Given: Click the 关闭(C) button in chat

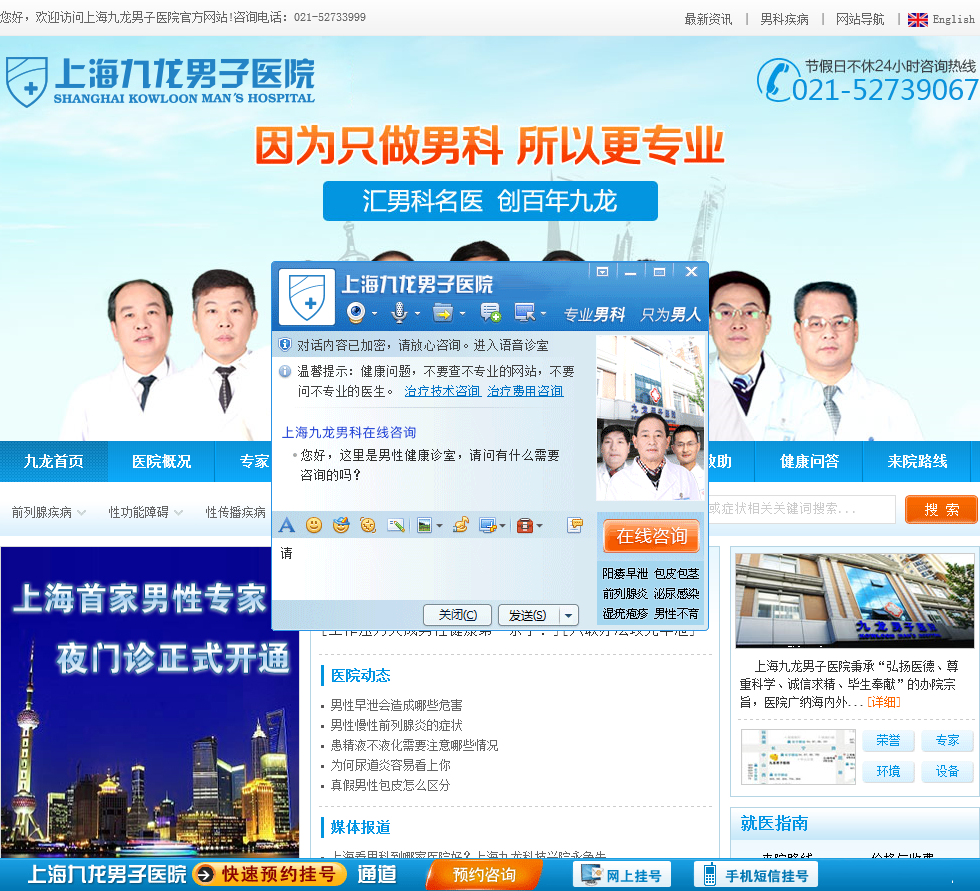Looking at the screenshot, I should [458, 615].
